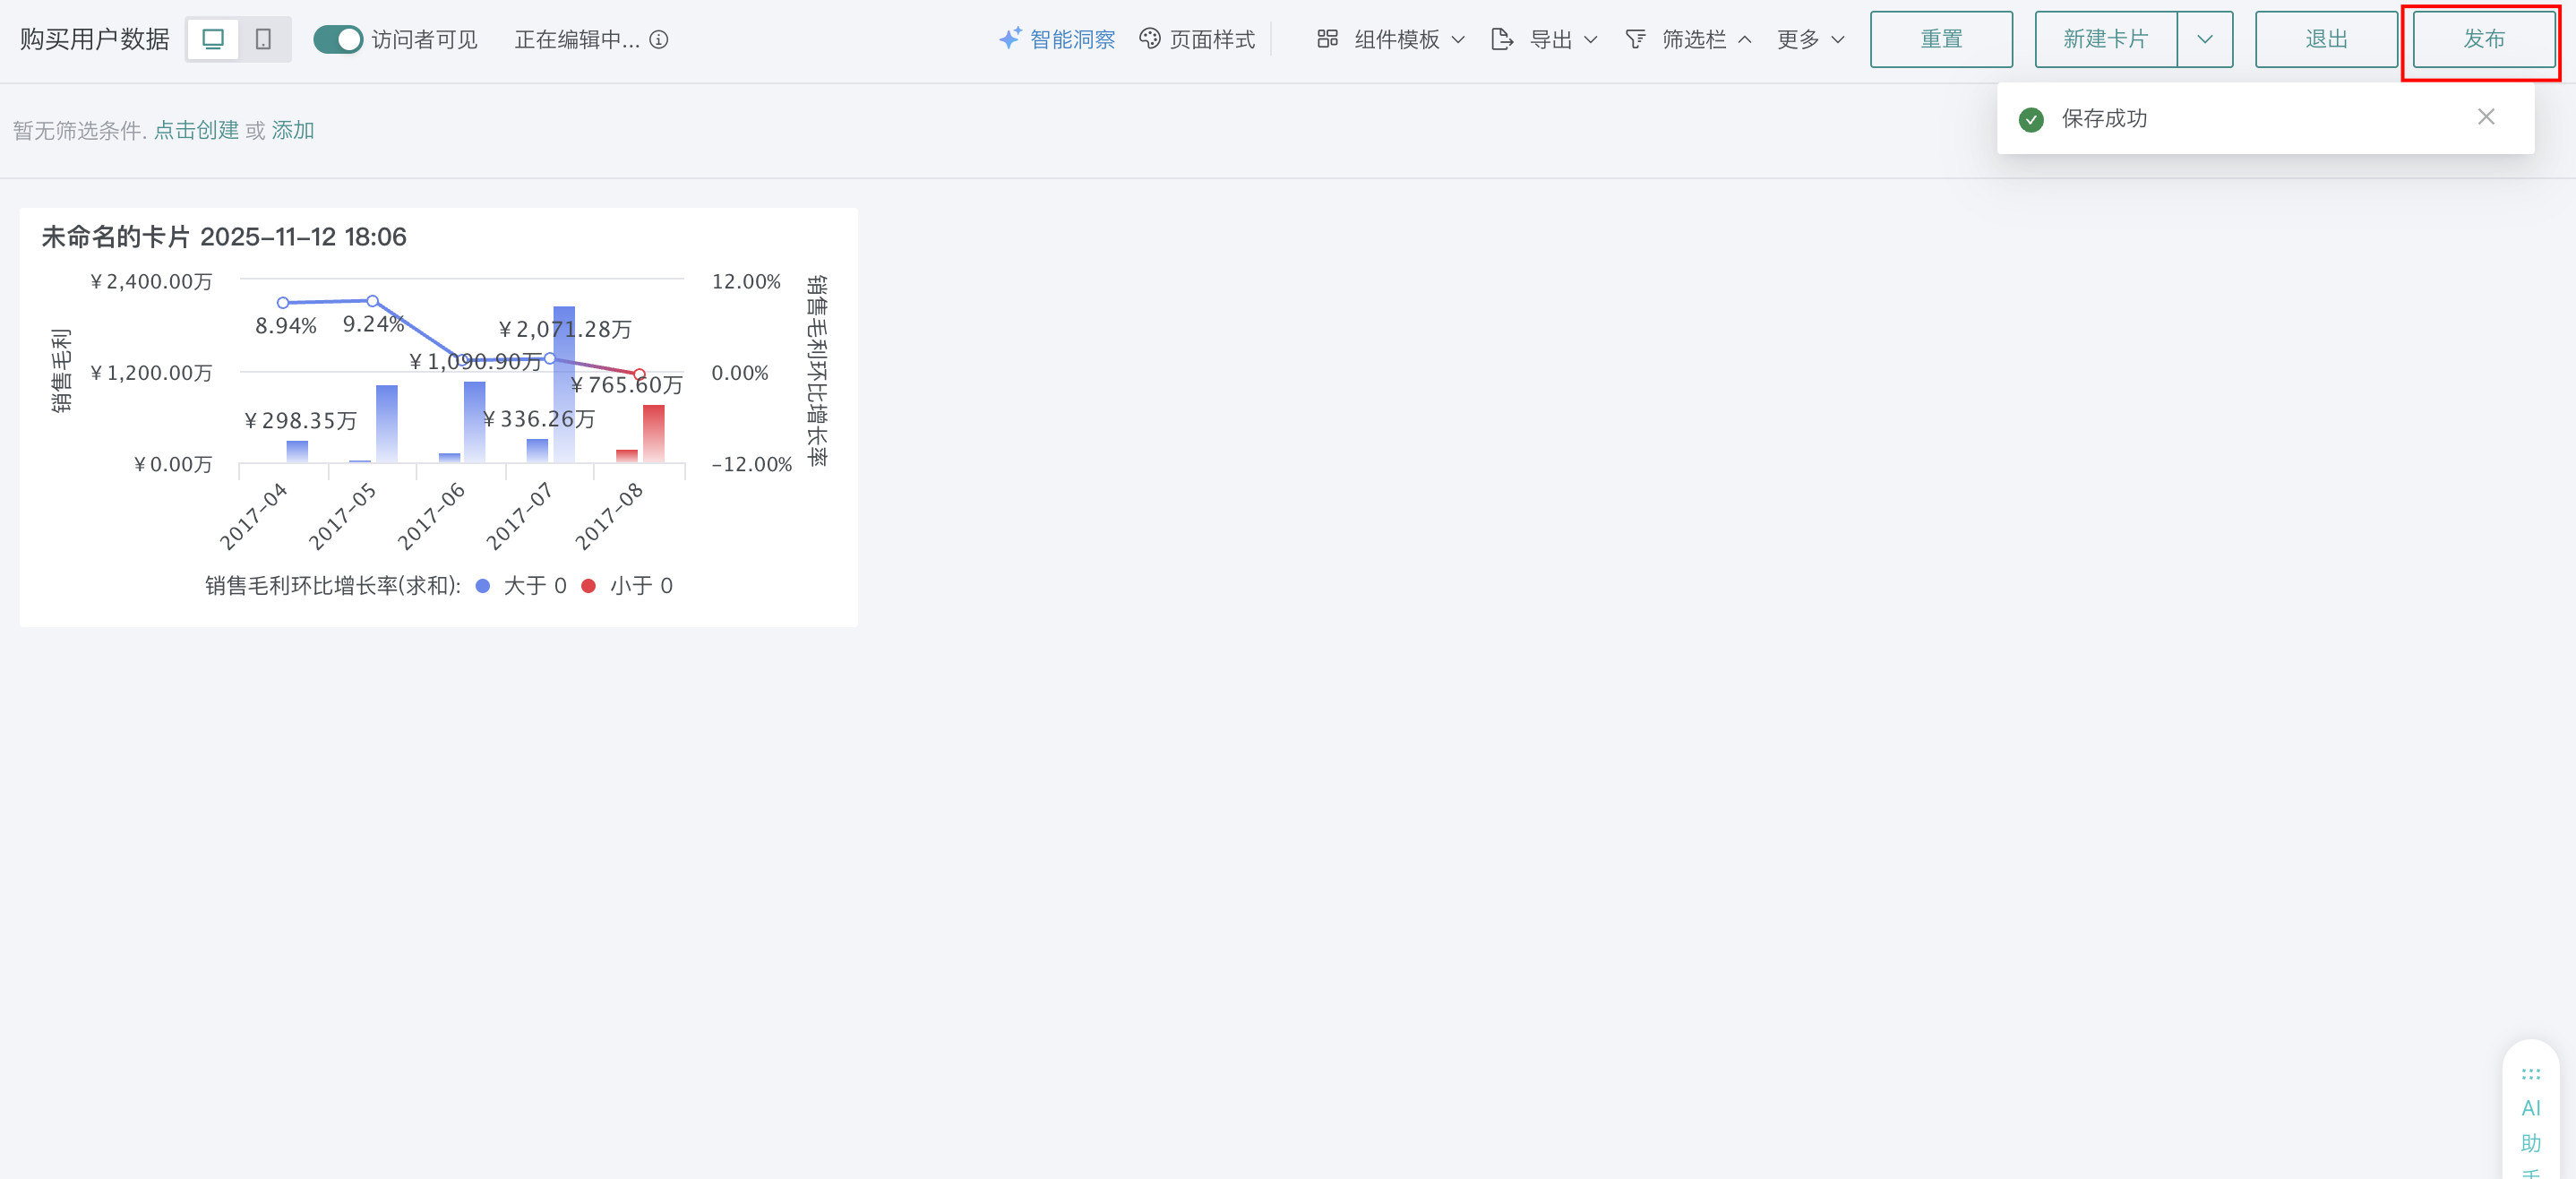
Task: Open the AI 助手 floating panel
Action: 2530,1110
